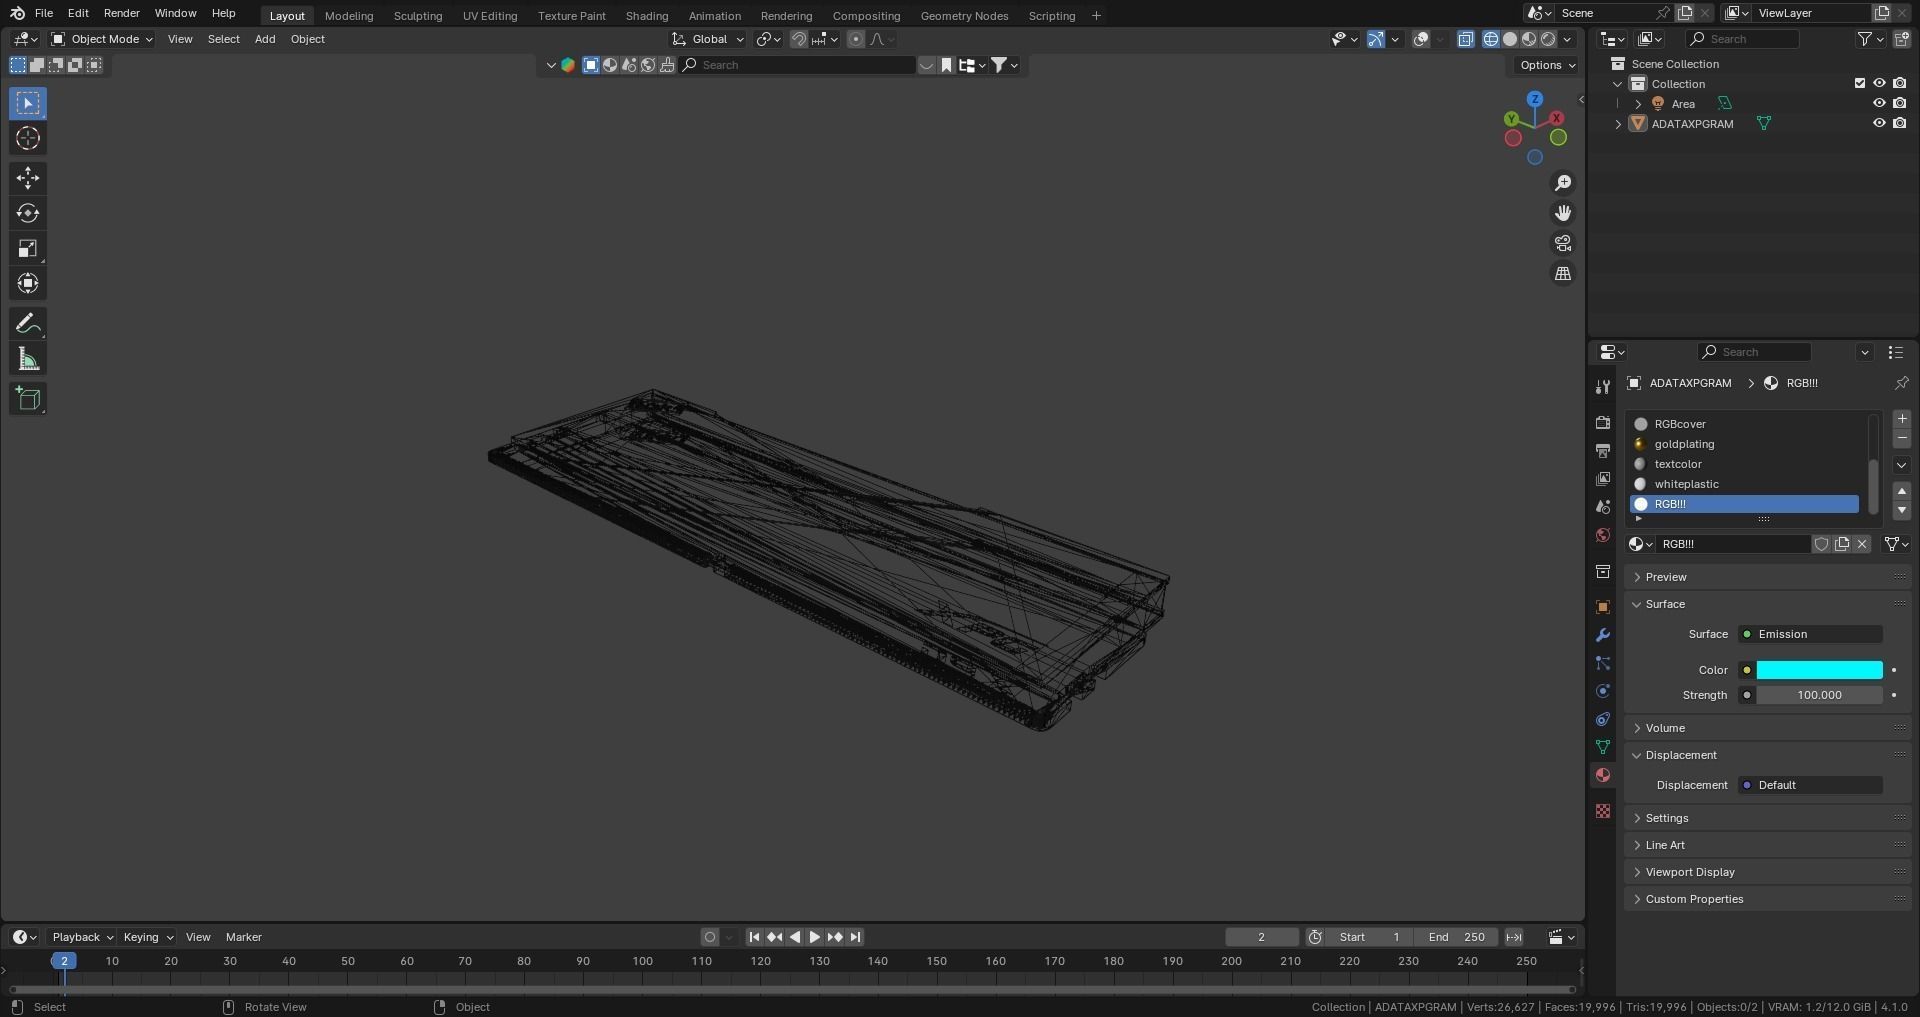Hide the Area light in viewport
1920x1017 pixels.
point(1879,103)
